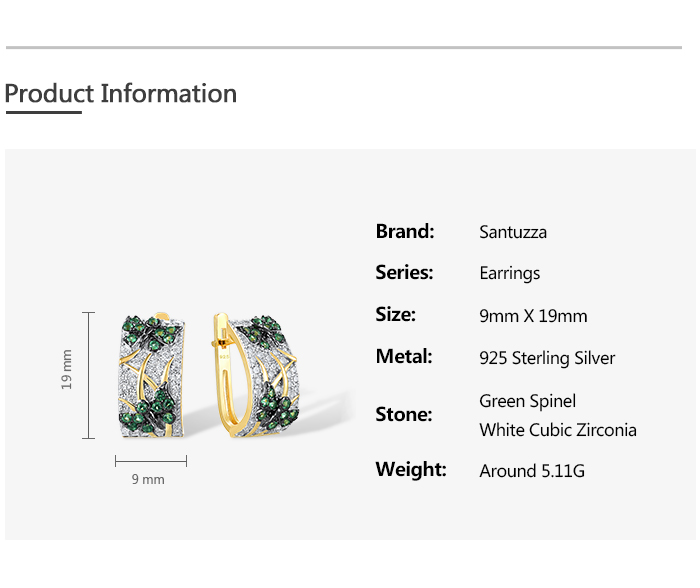Select the Metal: field label
Image resolution: width=700 pixels, height=588 pixels.
coord(404,357)
